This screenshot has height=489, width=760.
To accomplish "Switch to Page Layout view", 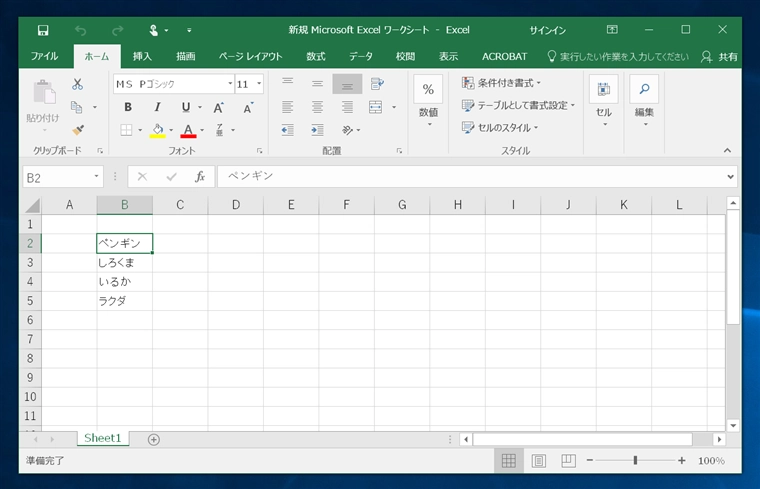I will point(538,460).
